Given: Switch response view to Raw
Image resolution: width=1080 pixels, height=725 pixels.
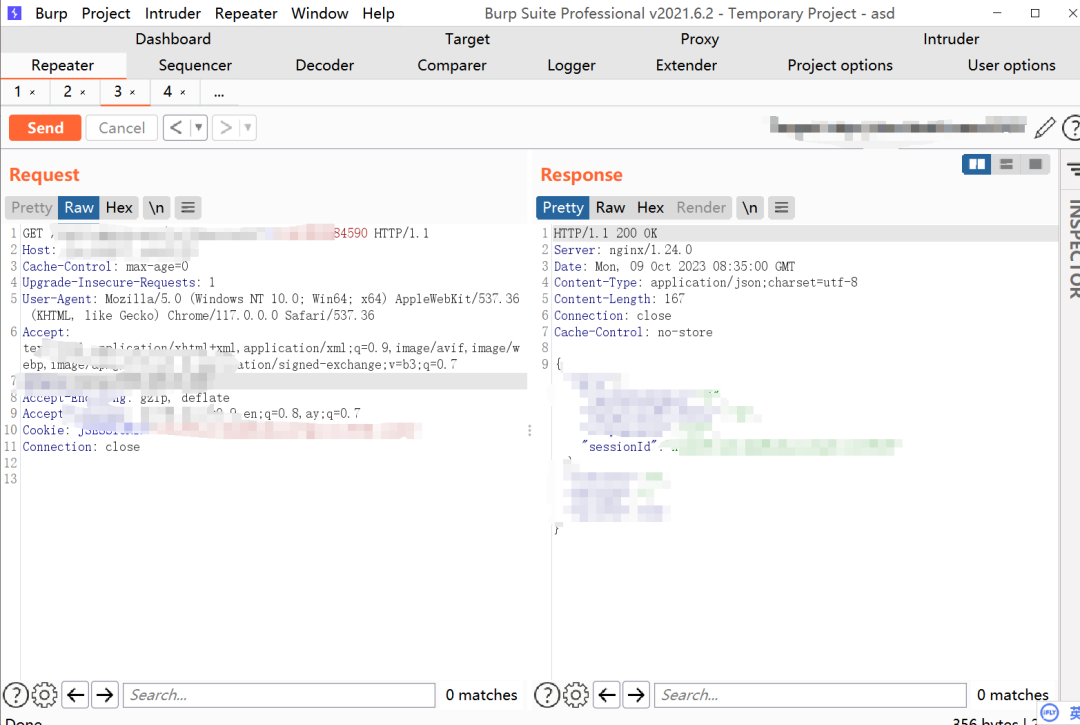Looking at the screenshot, I should pos(610,208).
